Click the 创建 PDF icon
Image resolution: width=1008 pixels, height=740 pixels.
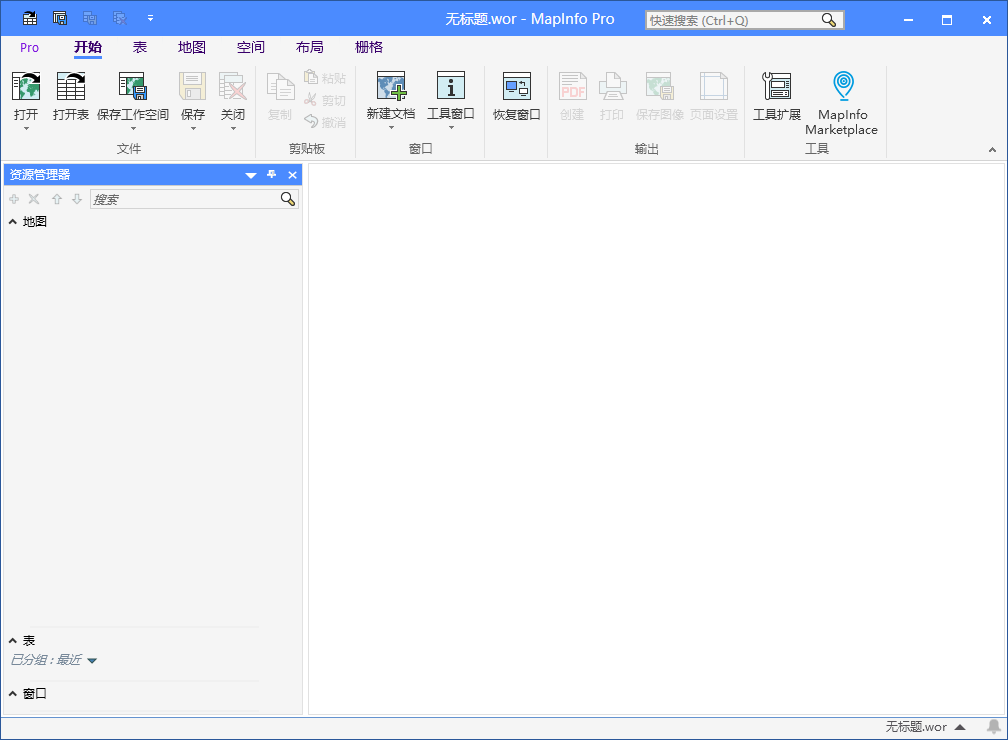point(572,86)
